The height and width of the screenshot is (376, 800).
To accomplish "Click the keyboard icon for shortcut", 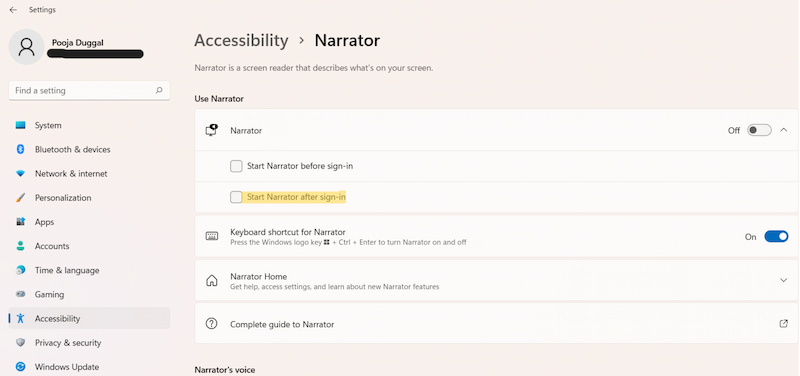I will [x=212, y=236].
